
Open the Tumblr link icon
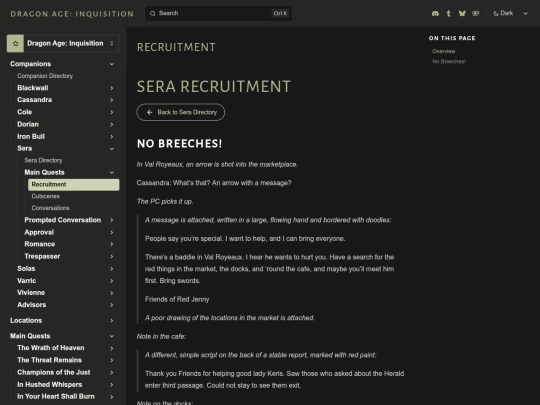pos(448,13)
